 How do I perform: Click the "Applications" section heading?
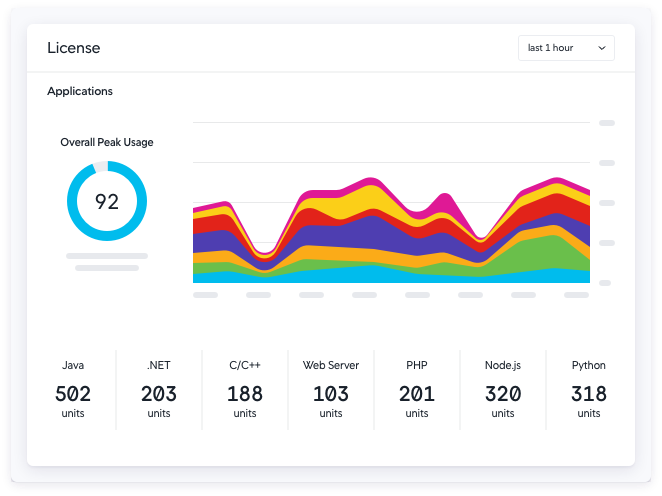click(80, 91)
